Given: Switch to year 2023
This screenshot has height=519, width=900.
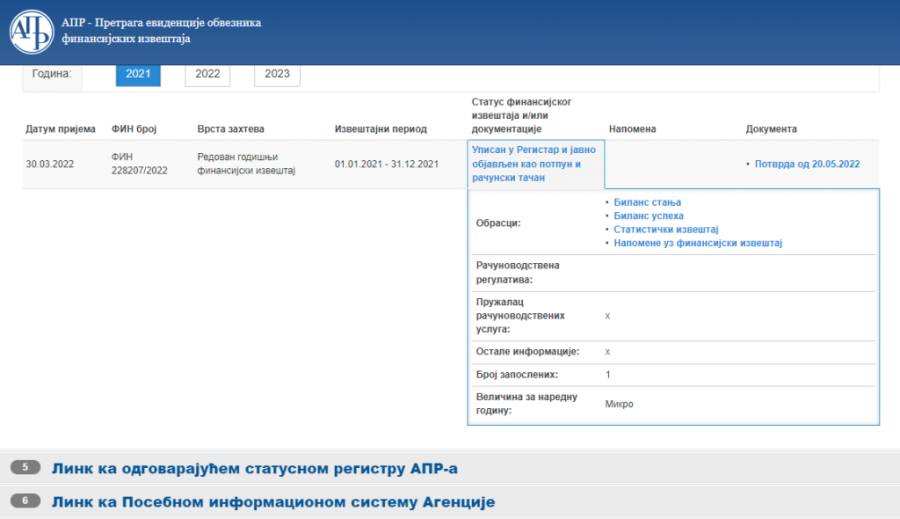Looking at the screenshot, I should [277, 74].
